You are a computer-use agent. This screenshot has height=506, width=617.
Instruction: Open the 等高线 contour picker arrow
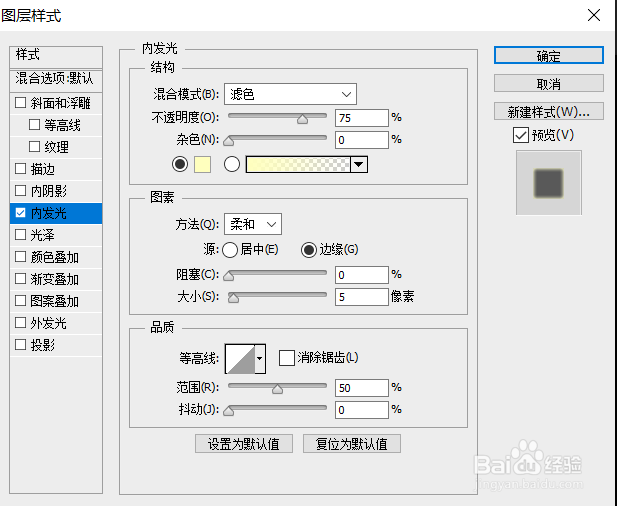pyautogui.click(x=260, y=358)
